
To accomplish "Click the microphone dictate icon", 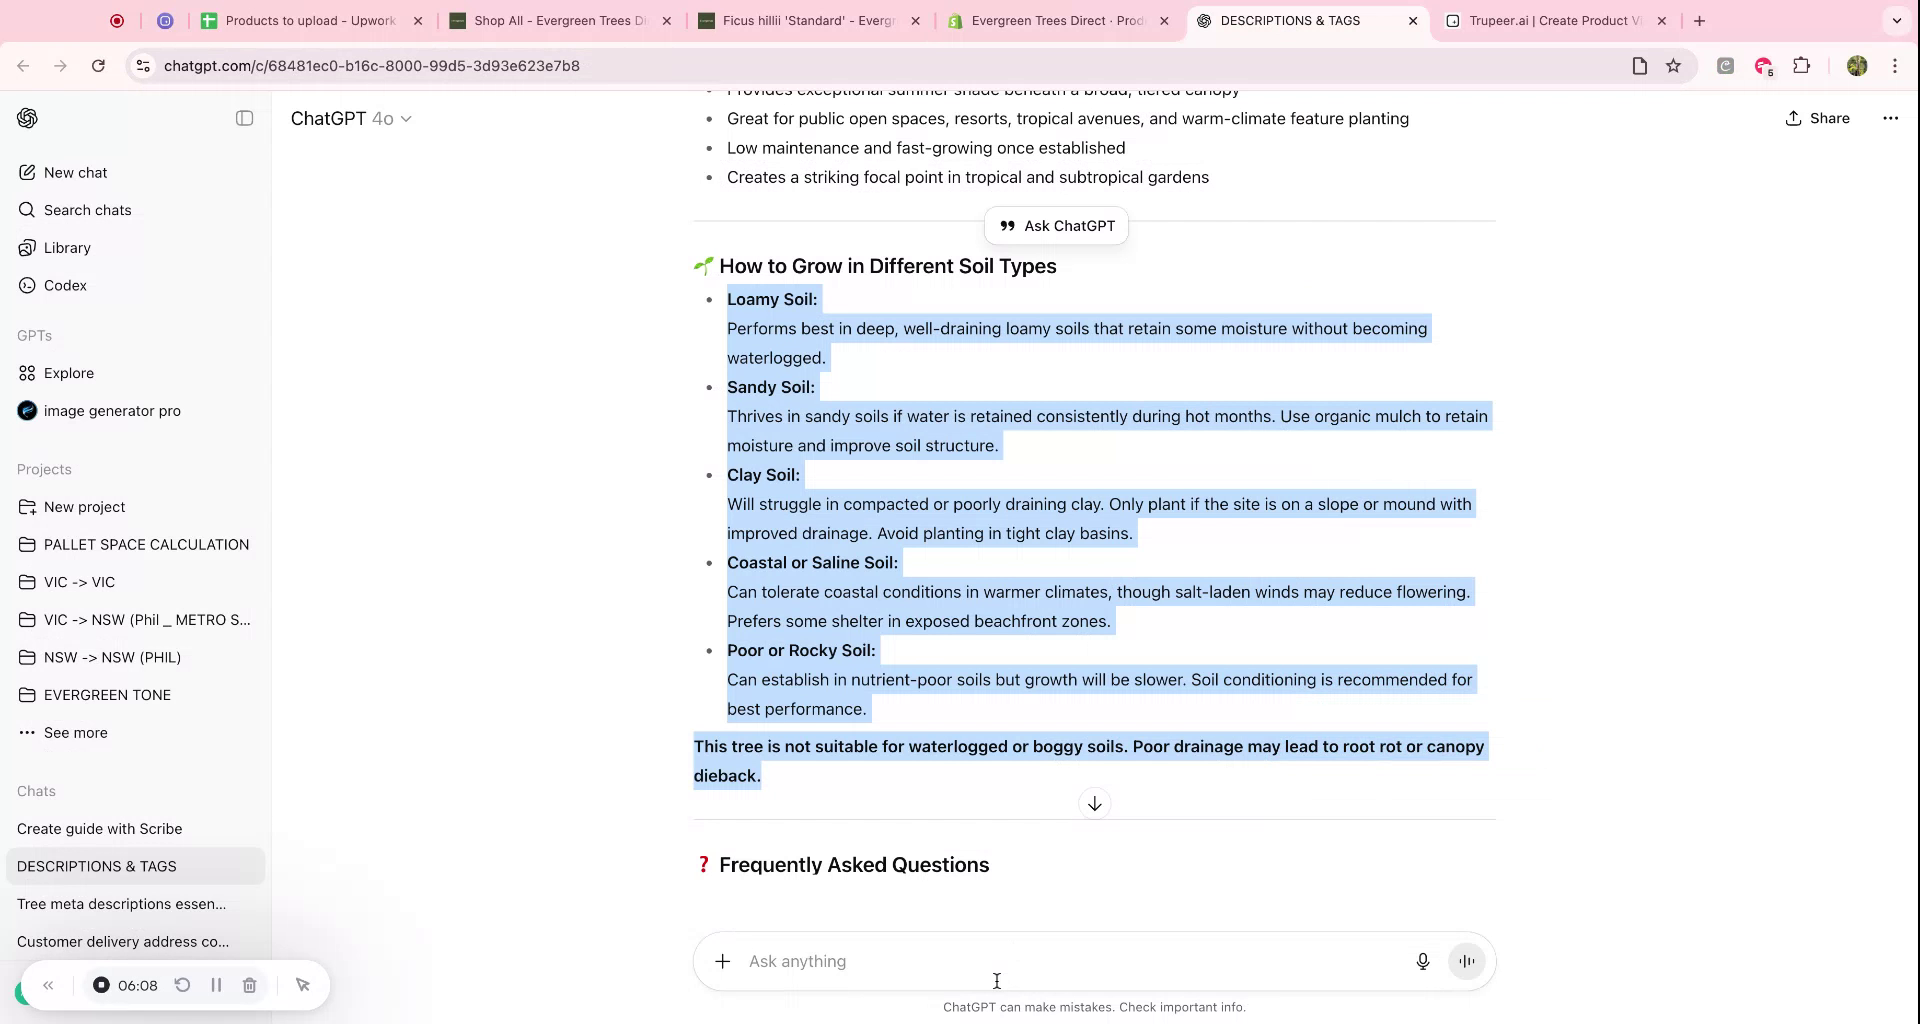I will coord(1422,962).
